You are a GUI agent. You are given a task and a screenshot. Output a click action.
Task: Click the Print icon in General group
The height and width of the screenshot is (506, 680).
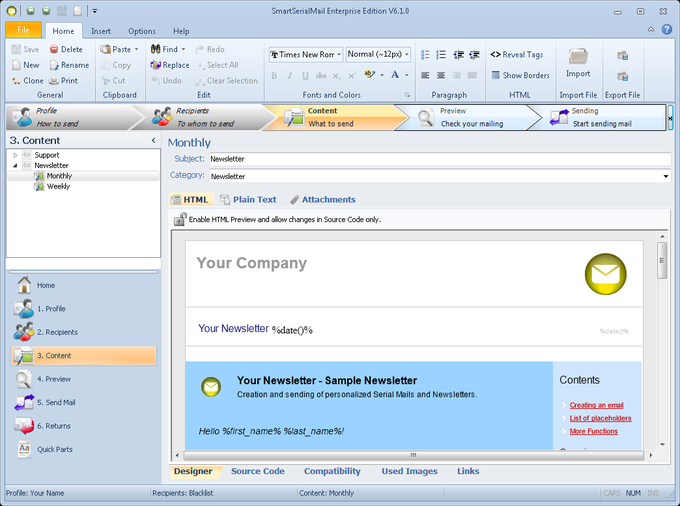point(54,81)
